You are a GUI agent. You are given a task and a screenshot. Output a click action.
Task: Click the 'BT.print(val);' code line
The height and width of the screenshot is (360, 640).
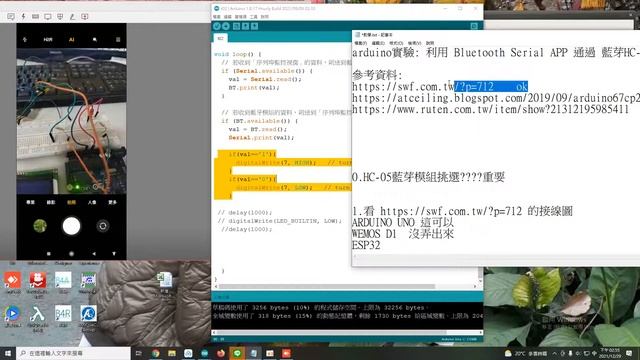(x=254, y=87)
